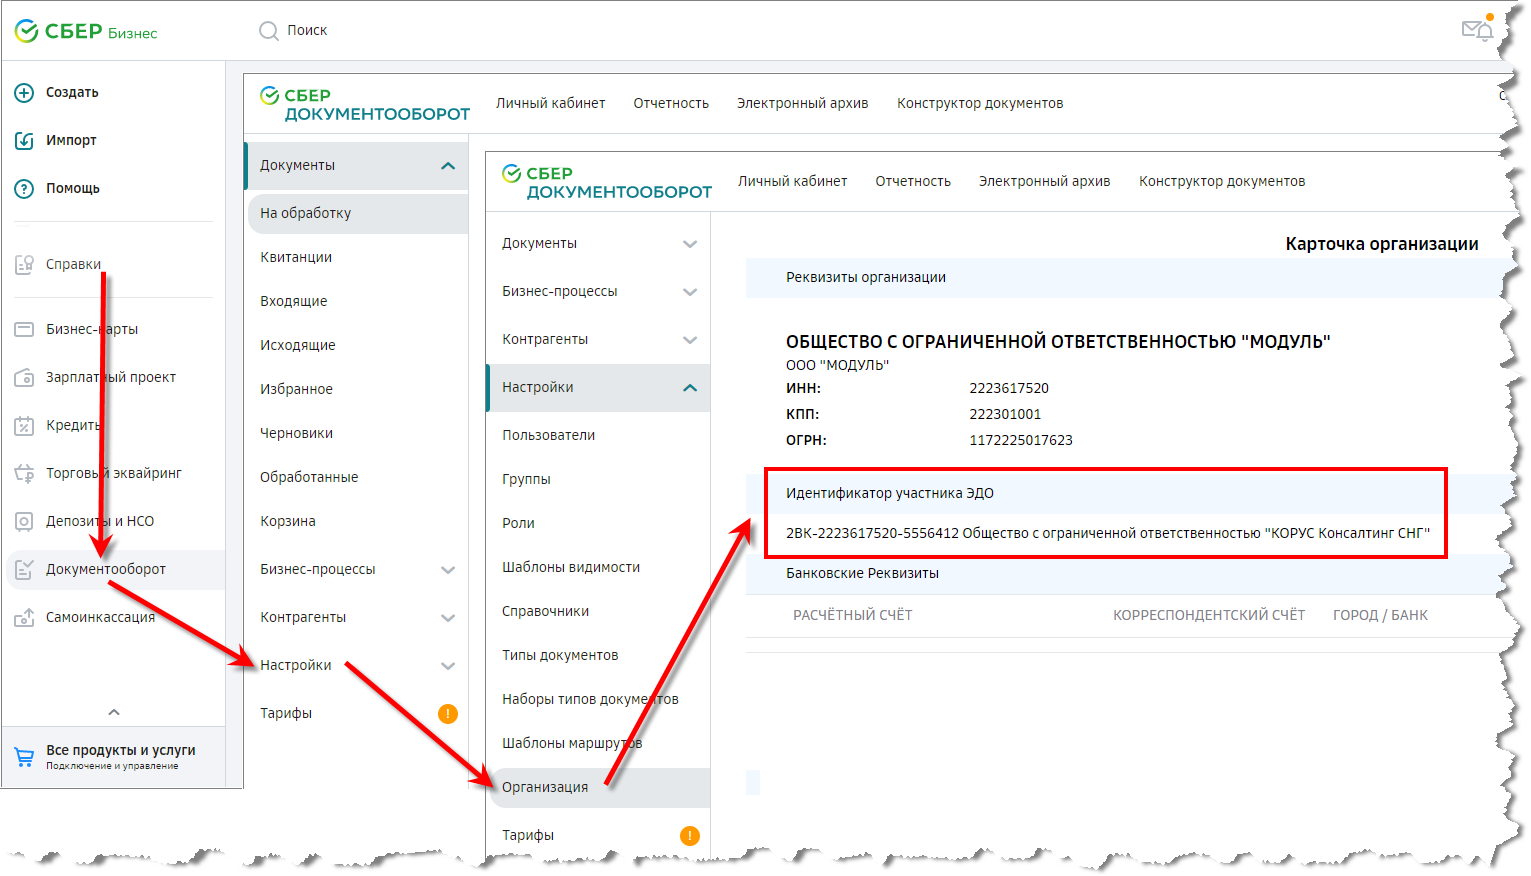This screenshot has height=876, width=1531.
Task: Expand Контрагенты chevron in back window
Action: (448, 618)
